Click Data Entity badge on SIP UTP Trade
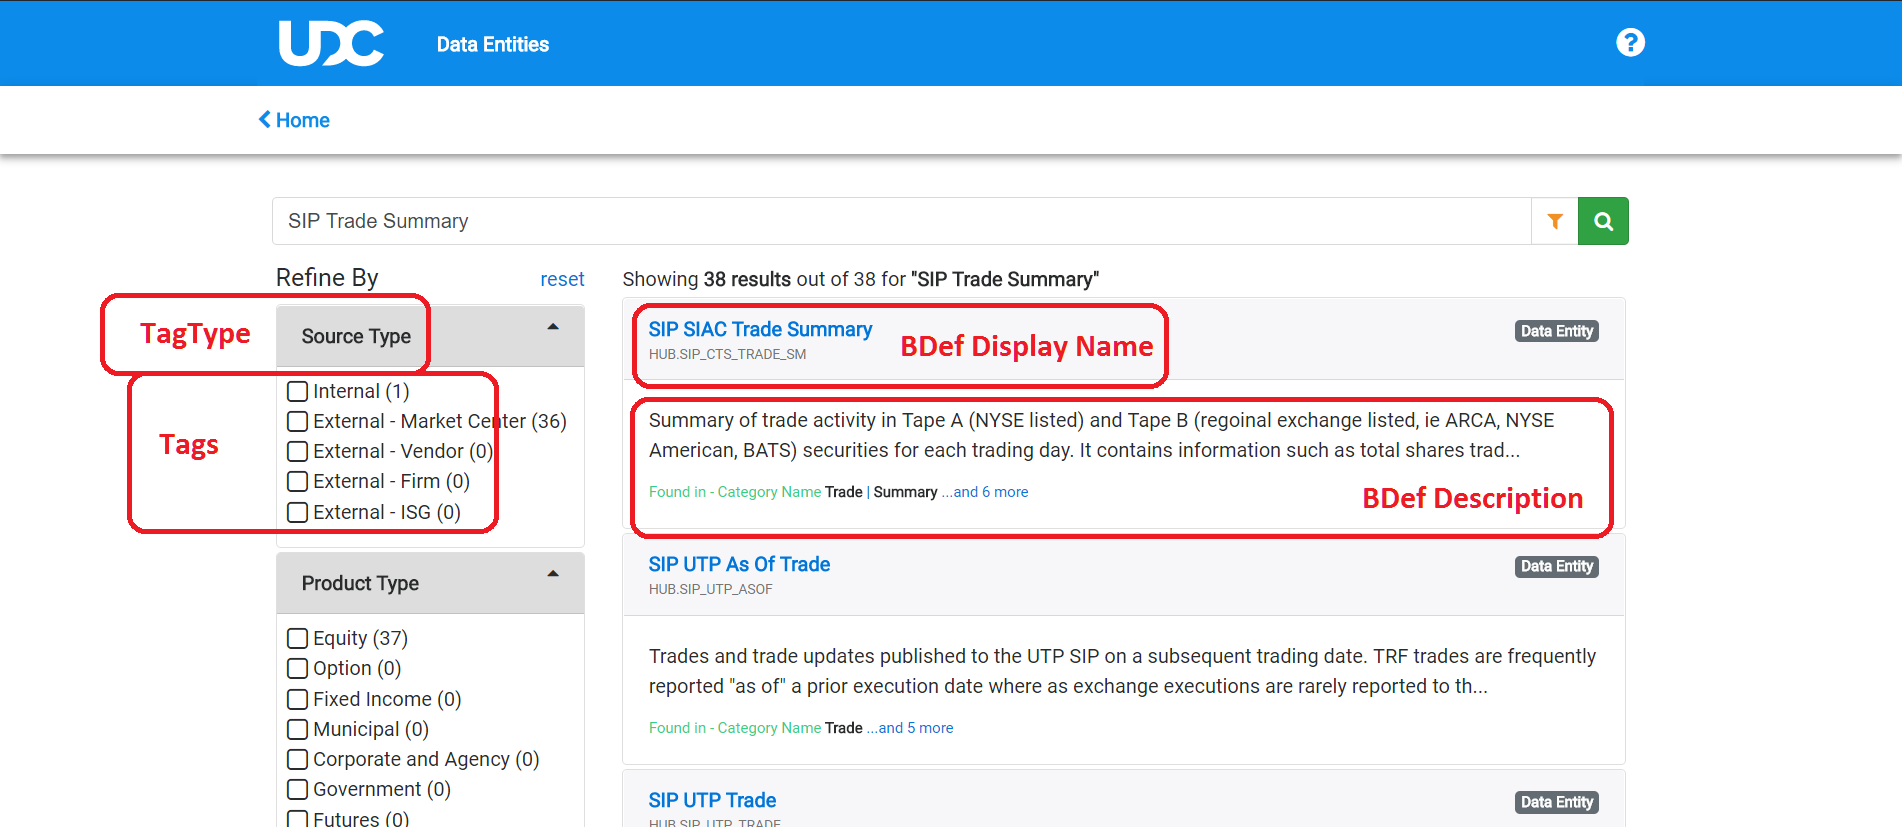 click(1556, 802)
